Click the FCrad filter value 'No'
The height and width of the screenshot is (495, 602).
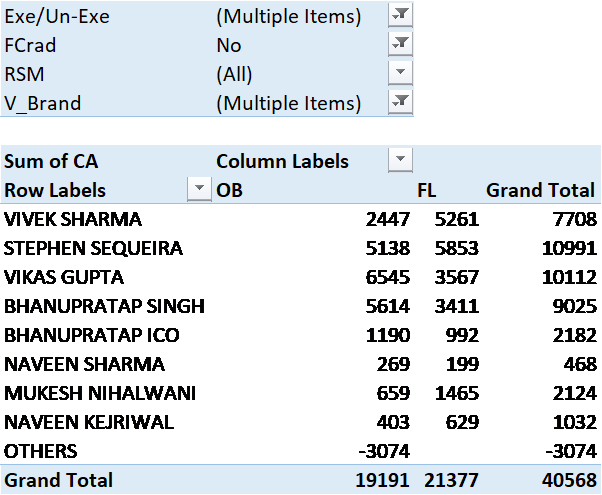[229, 45]
